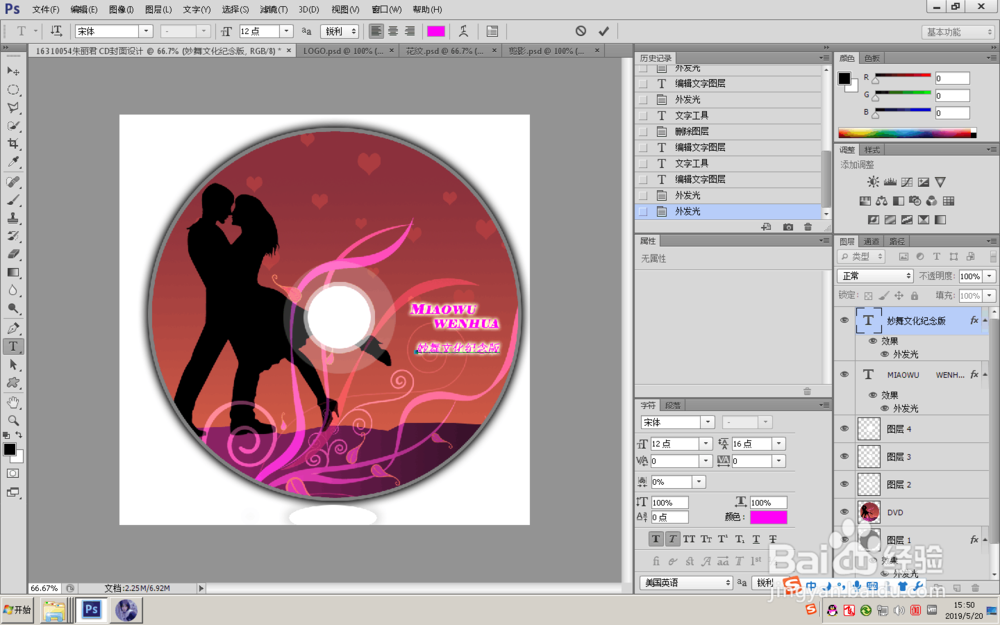Open the 滤镜(T) menu

click(274, 10)
